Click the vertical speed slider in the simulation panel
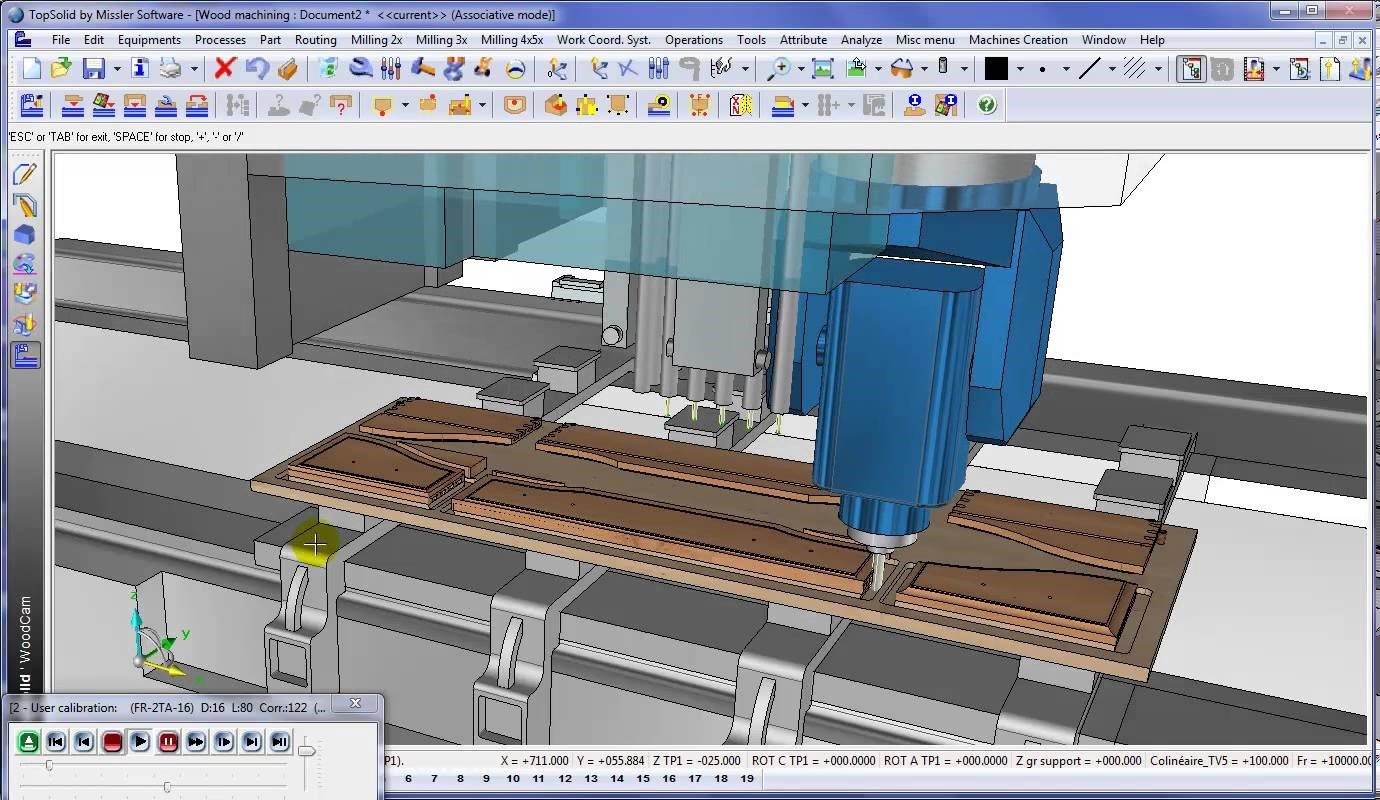 coord(307,765)
